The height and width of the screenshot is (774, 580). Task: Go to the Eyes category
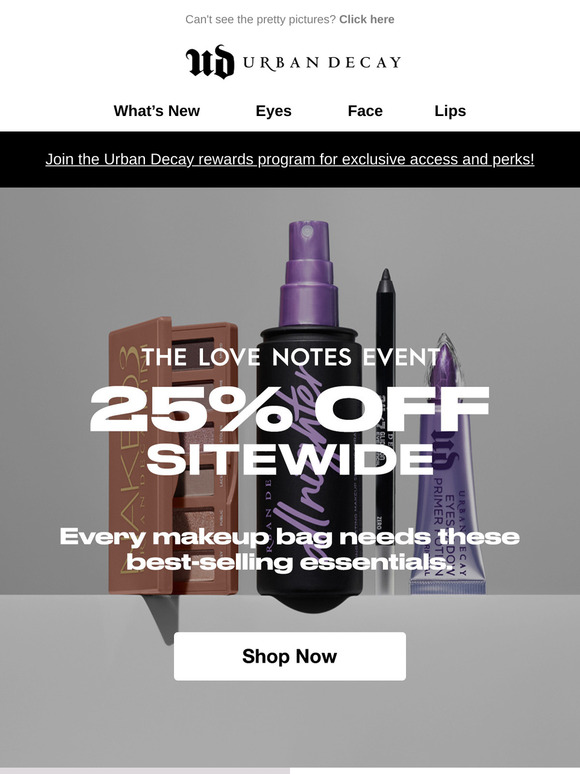(273, 111)
